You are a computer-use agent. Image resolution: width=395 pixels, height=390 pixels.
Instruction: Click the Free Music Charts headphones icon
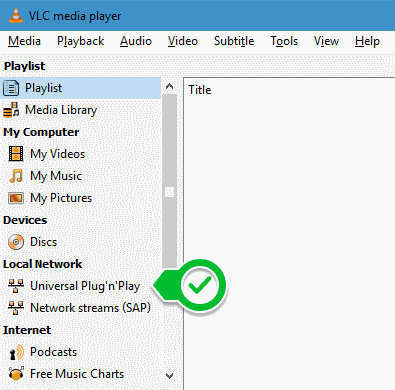tap(16, 374)
